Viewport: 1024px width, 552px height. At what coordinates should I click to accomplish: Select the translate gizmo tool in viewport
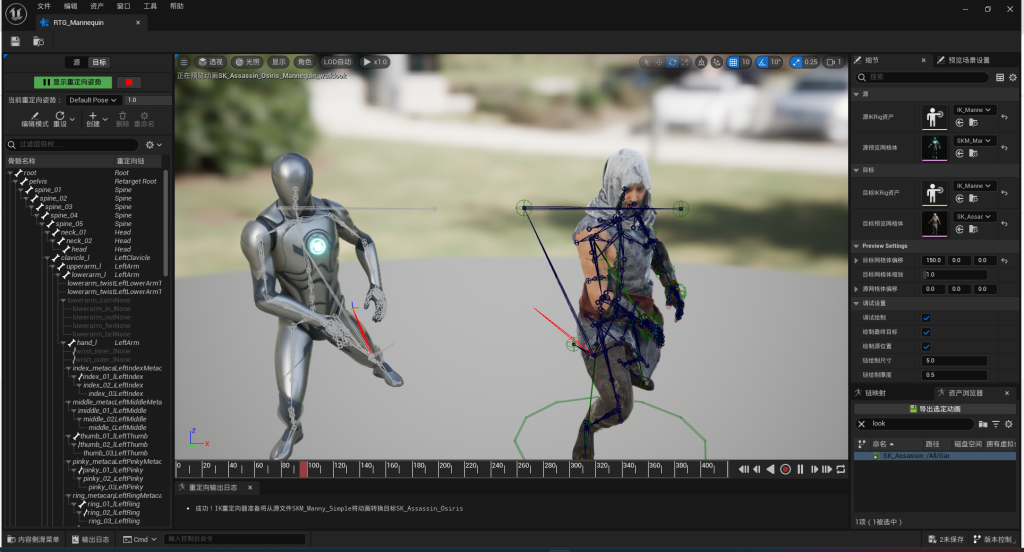click(659, 62)
